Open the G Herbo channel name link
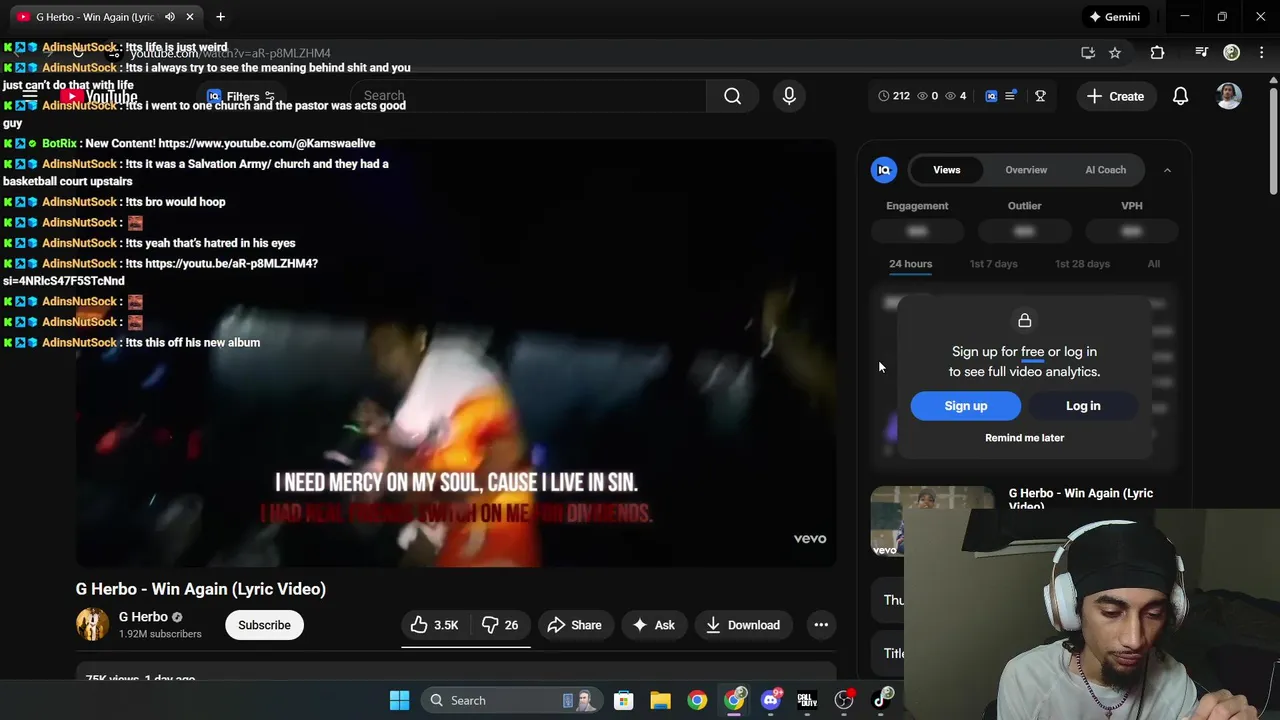The width and height of the screenshot is (1280, 720). [x=143, y=617]
